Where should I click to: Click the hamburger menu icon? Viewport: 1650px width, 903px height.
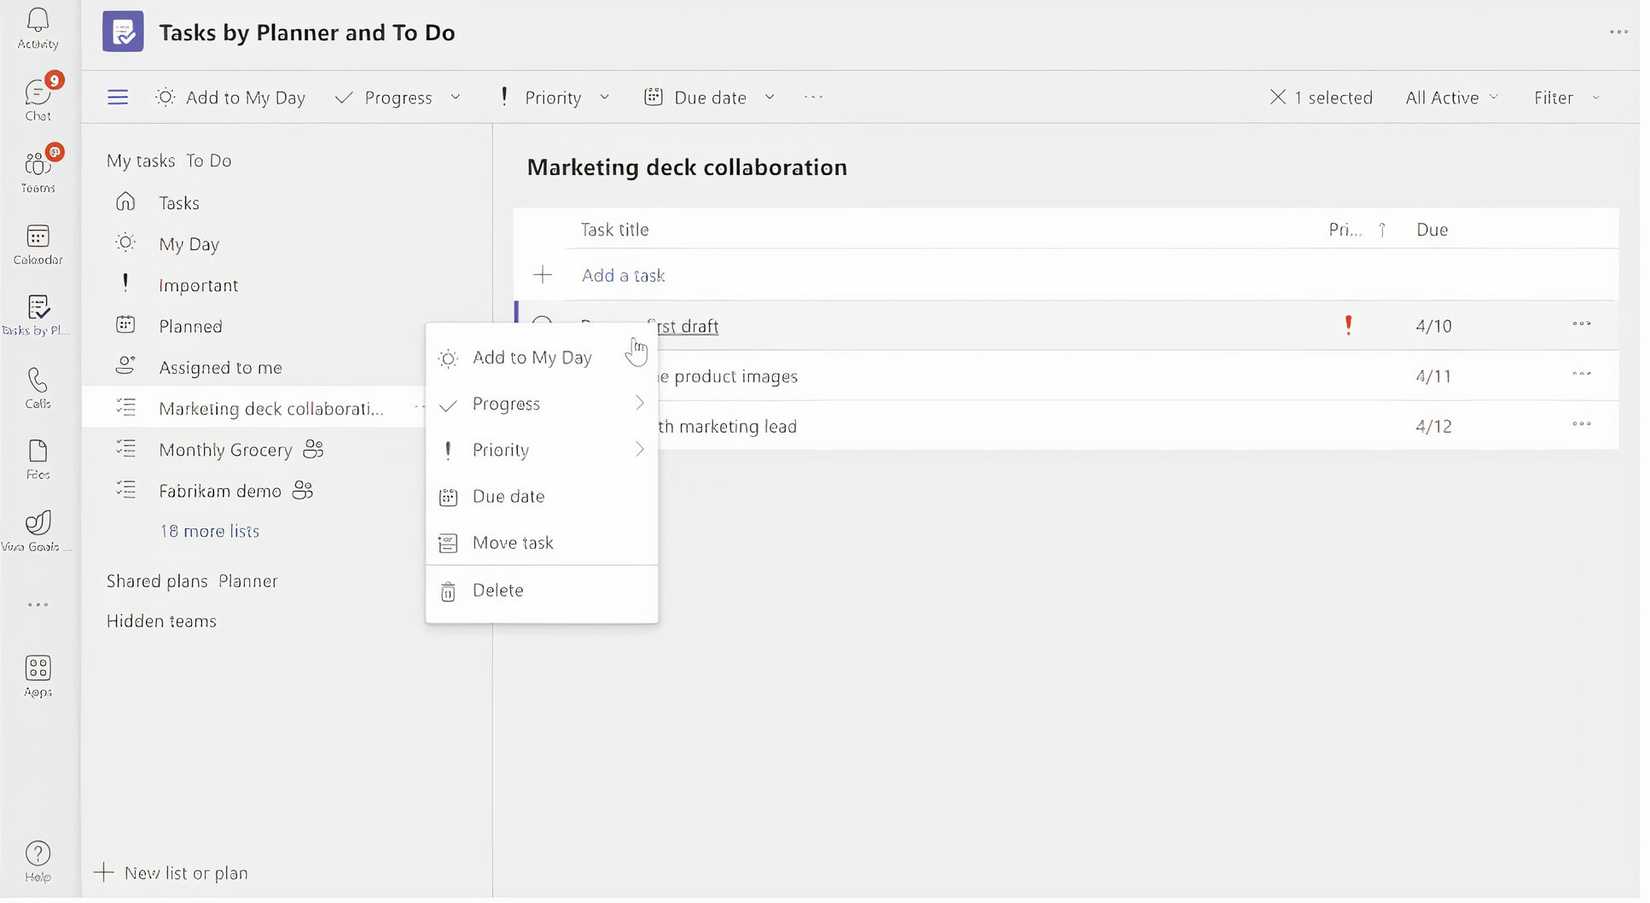click(117, 96)
